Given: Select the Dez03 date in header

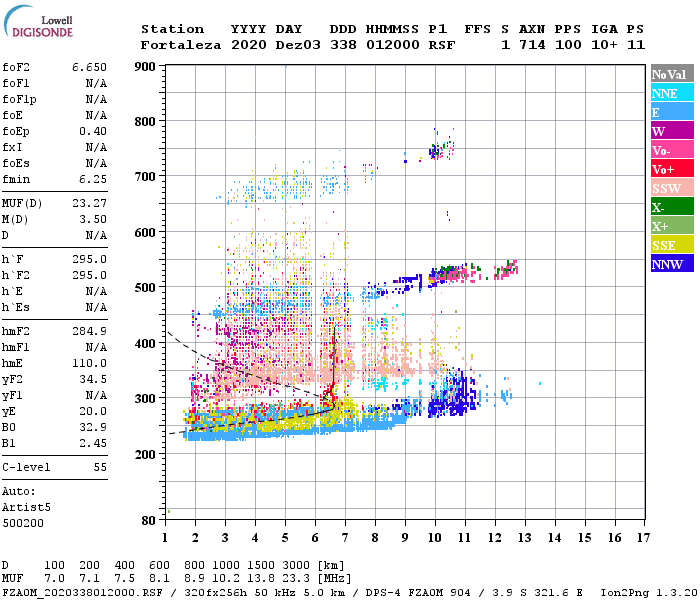Looking at the screenshot, I should click(x=298, y=45).
